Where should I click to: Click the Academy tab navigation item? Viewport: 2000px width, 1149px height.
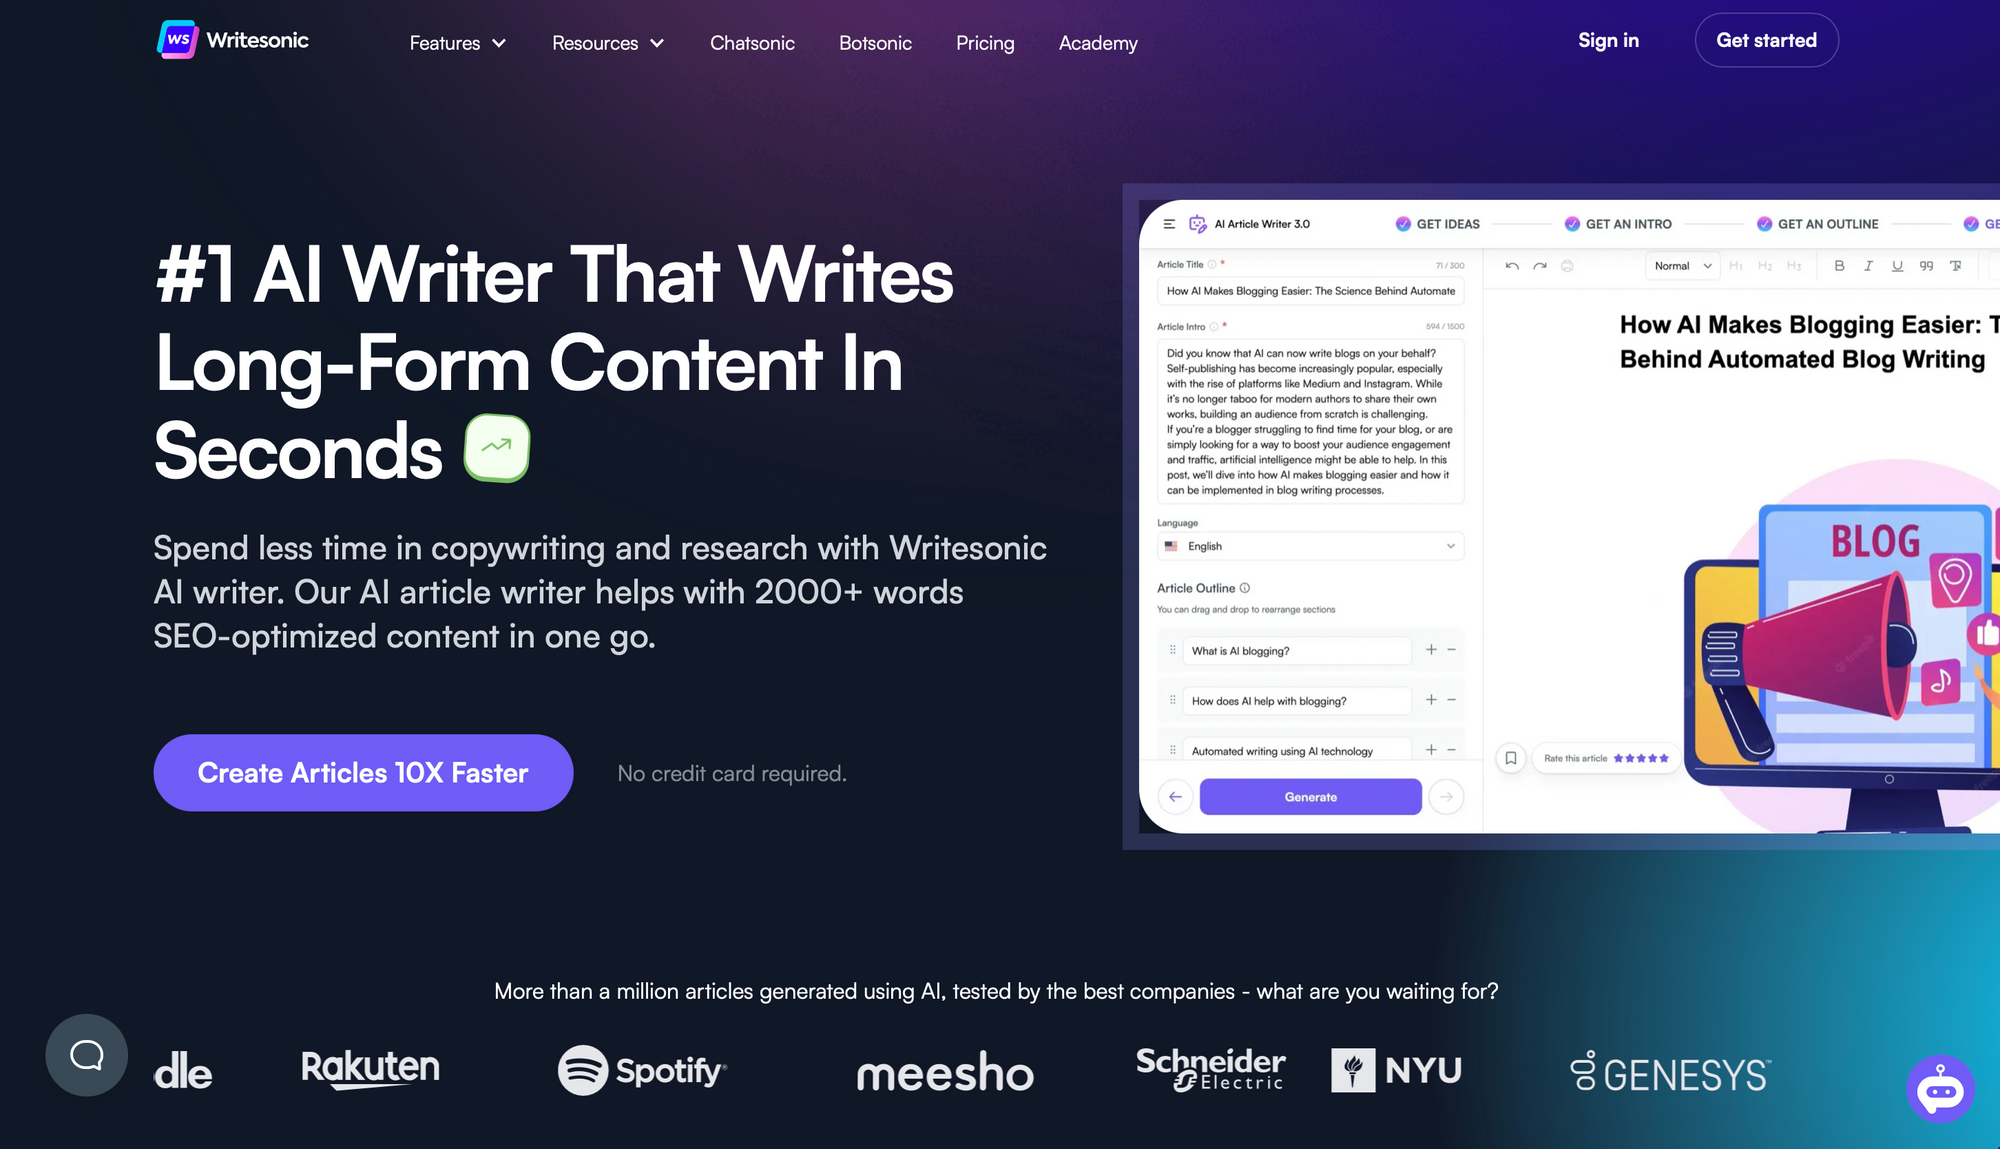[1098, 41]
